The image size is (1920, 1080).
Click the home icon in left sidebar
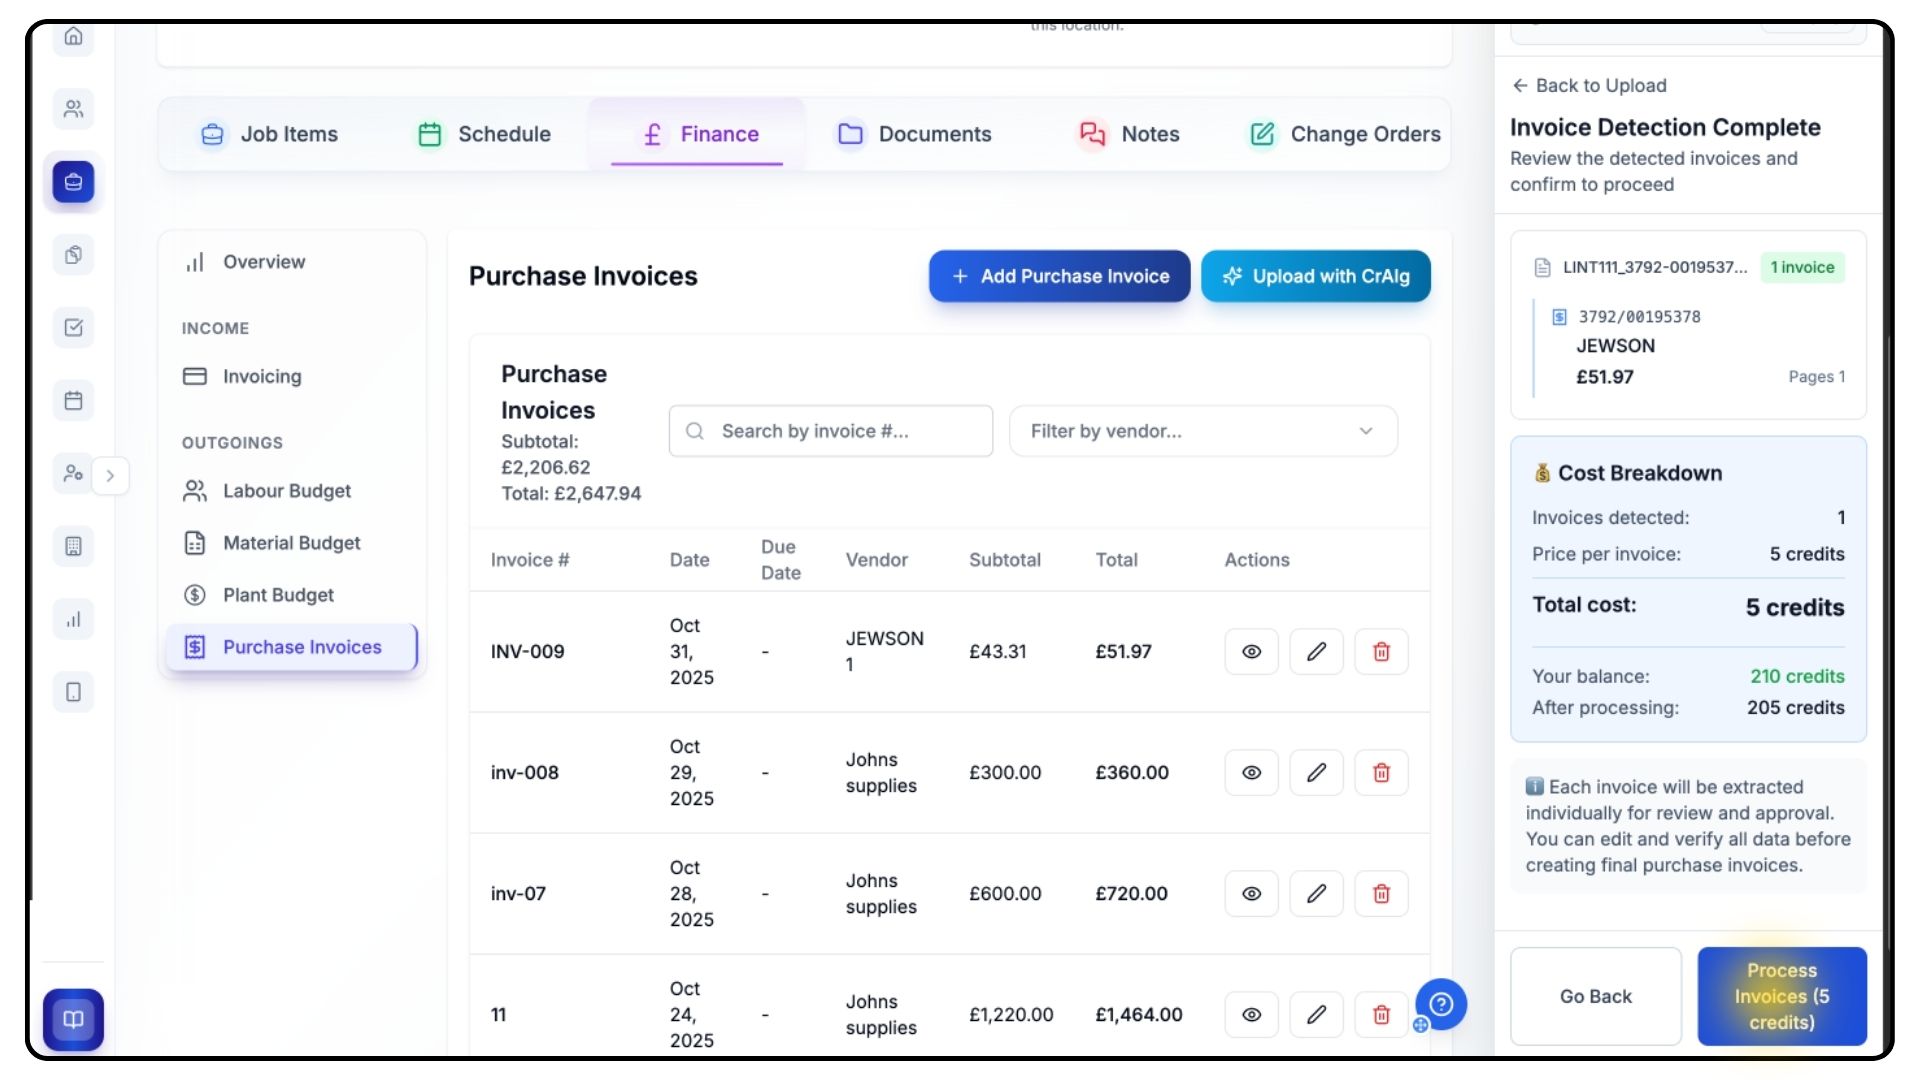pos(73,37)
